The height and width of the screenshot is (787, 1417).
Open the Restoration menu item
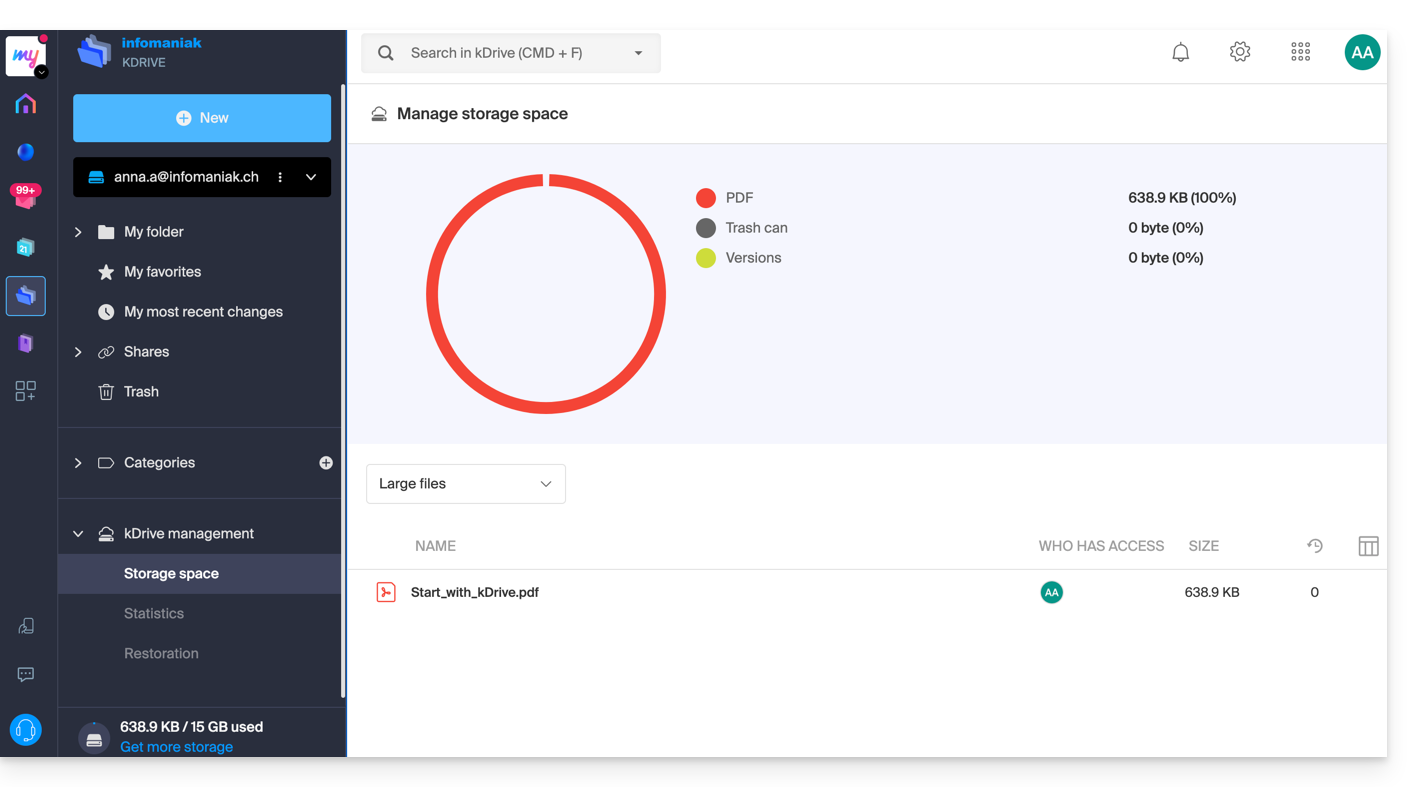pos(161,654)
